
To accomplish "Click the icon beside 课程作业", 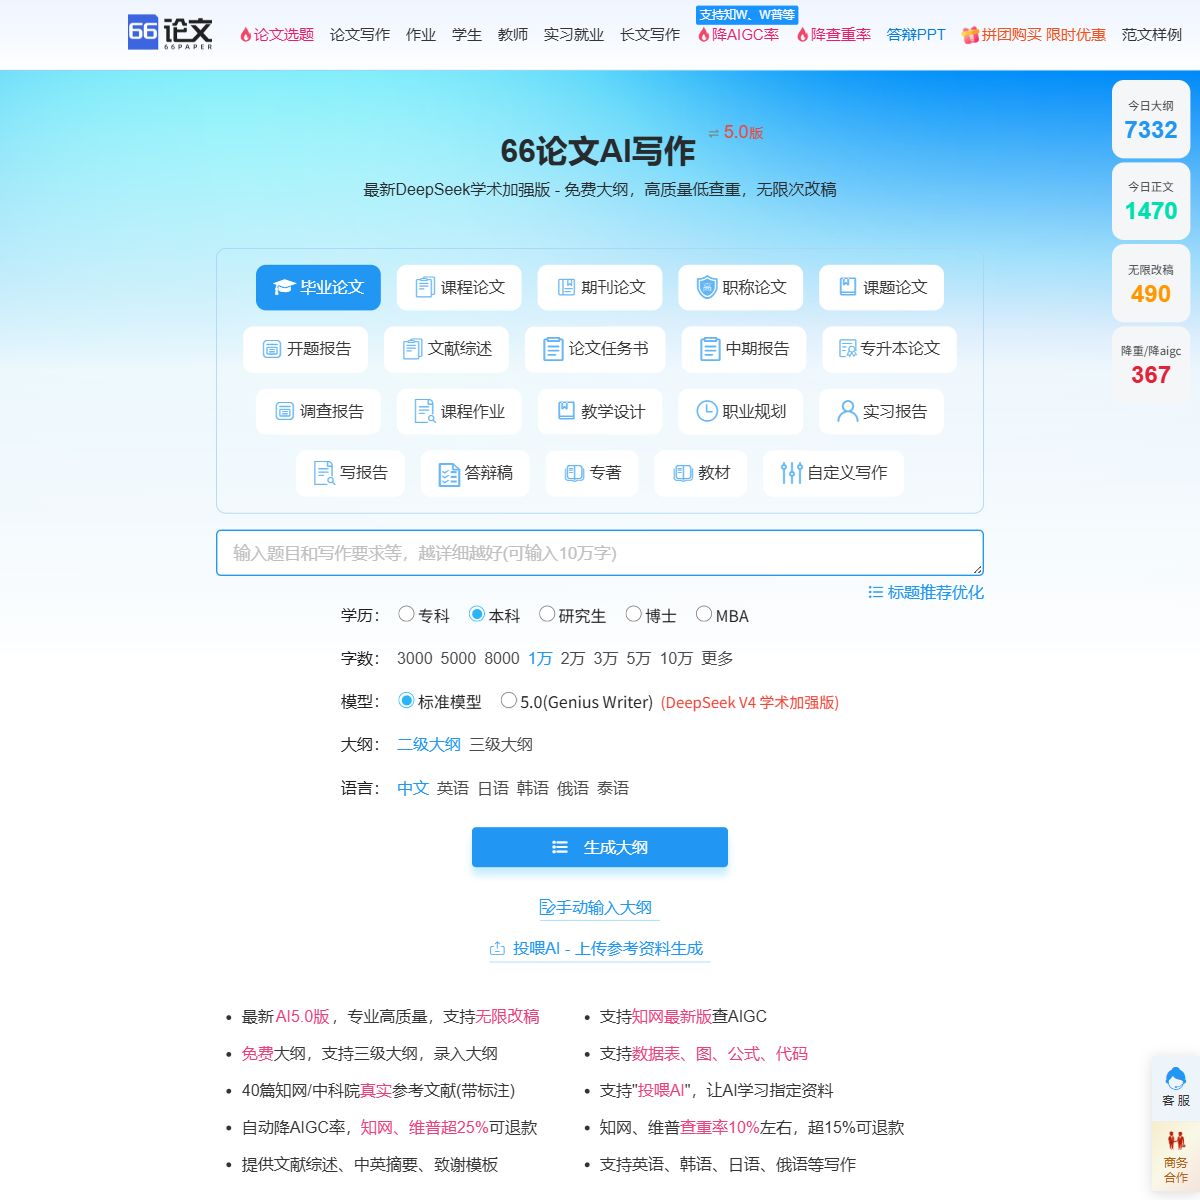I will (425, 411).
